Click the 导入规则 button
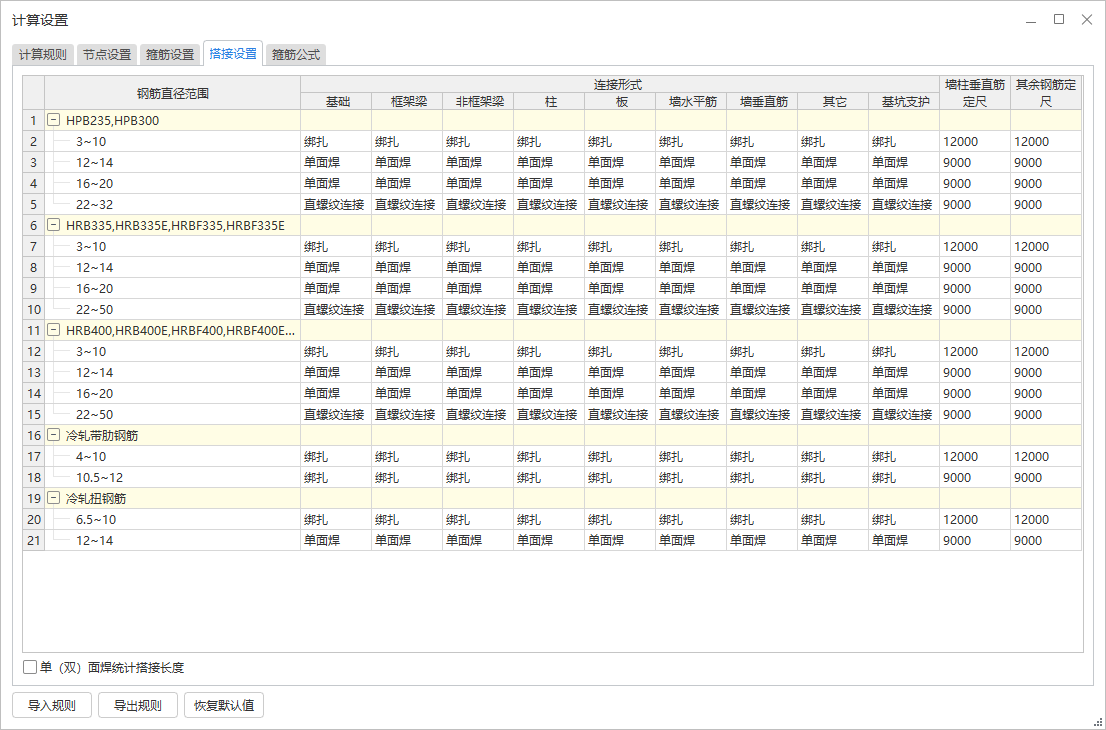 pos(52,705)
